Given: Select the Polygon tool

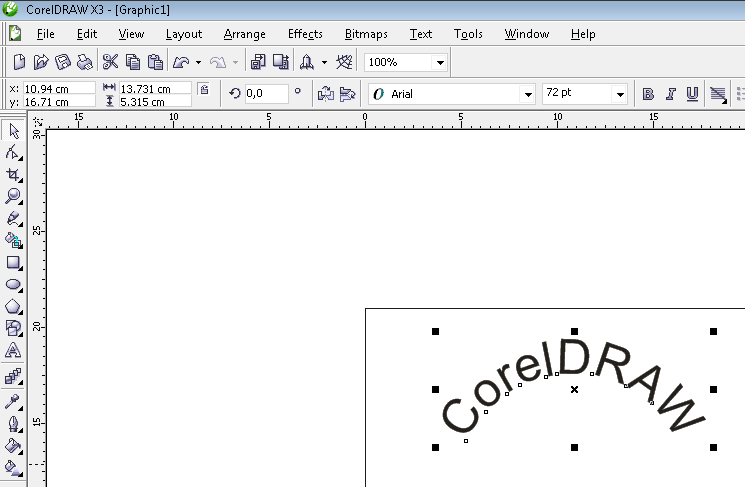Looking at the screenshot, I should [x=13, y=306].
